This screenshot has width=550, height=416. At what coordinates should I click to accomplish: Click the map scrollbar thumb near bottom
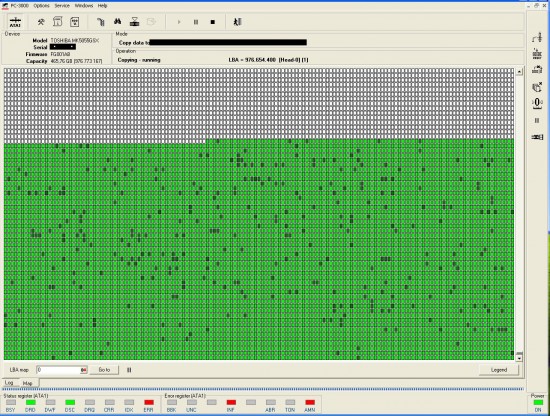[x=519, y=353]
